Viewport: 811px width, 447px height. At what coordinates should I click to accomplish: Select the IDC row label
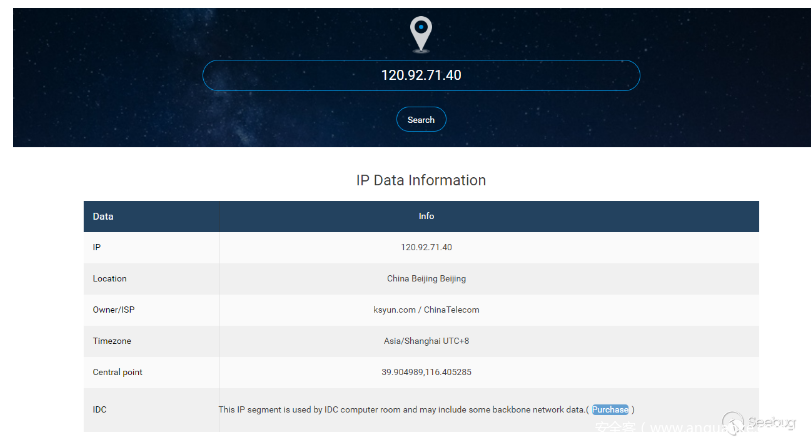click(100, 409)
